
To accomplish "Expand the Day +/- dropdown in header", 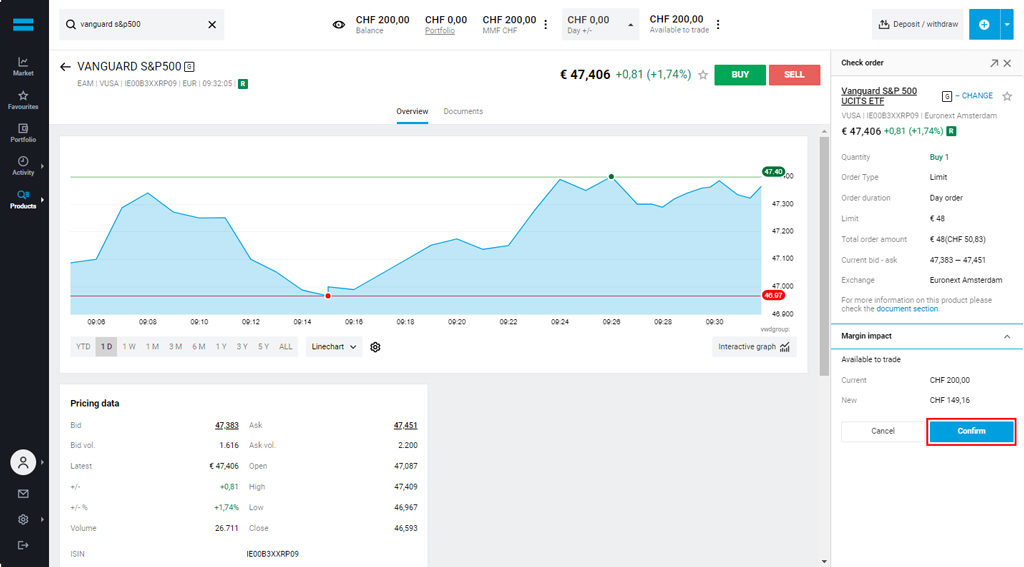I will click(630, 25).
